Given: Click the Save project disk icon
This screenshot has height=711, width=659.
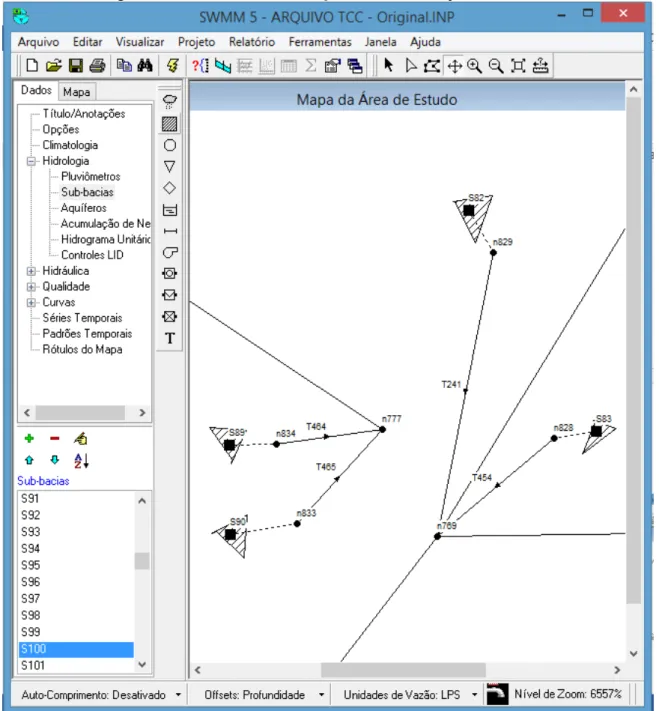Looking at the screenshot, I should coord(76,66).
